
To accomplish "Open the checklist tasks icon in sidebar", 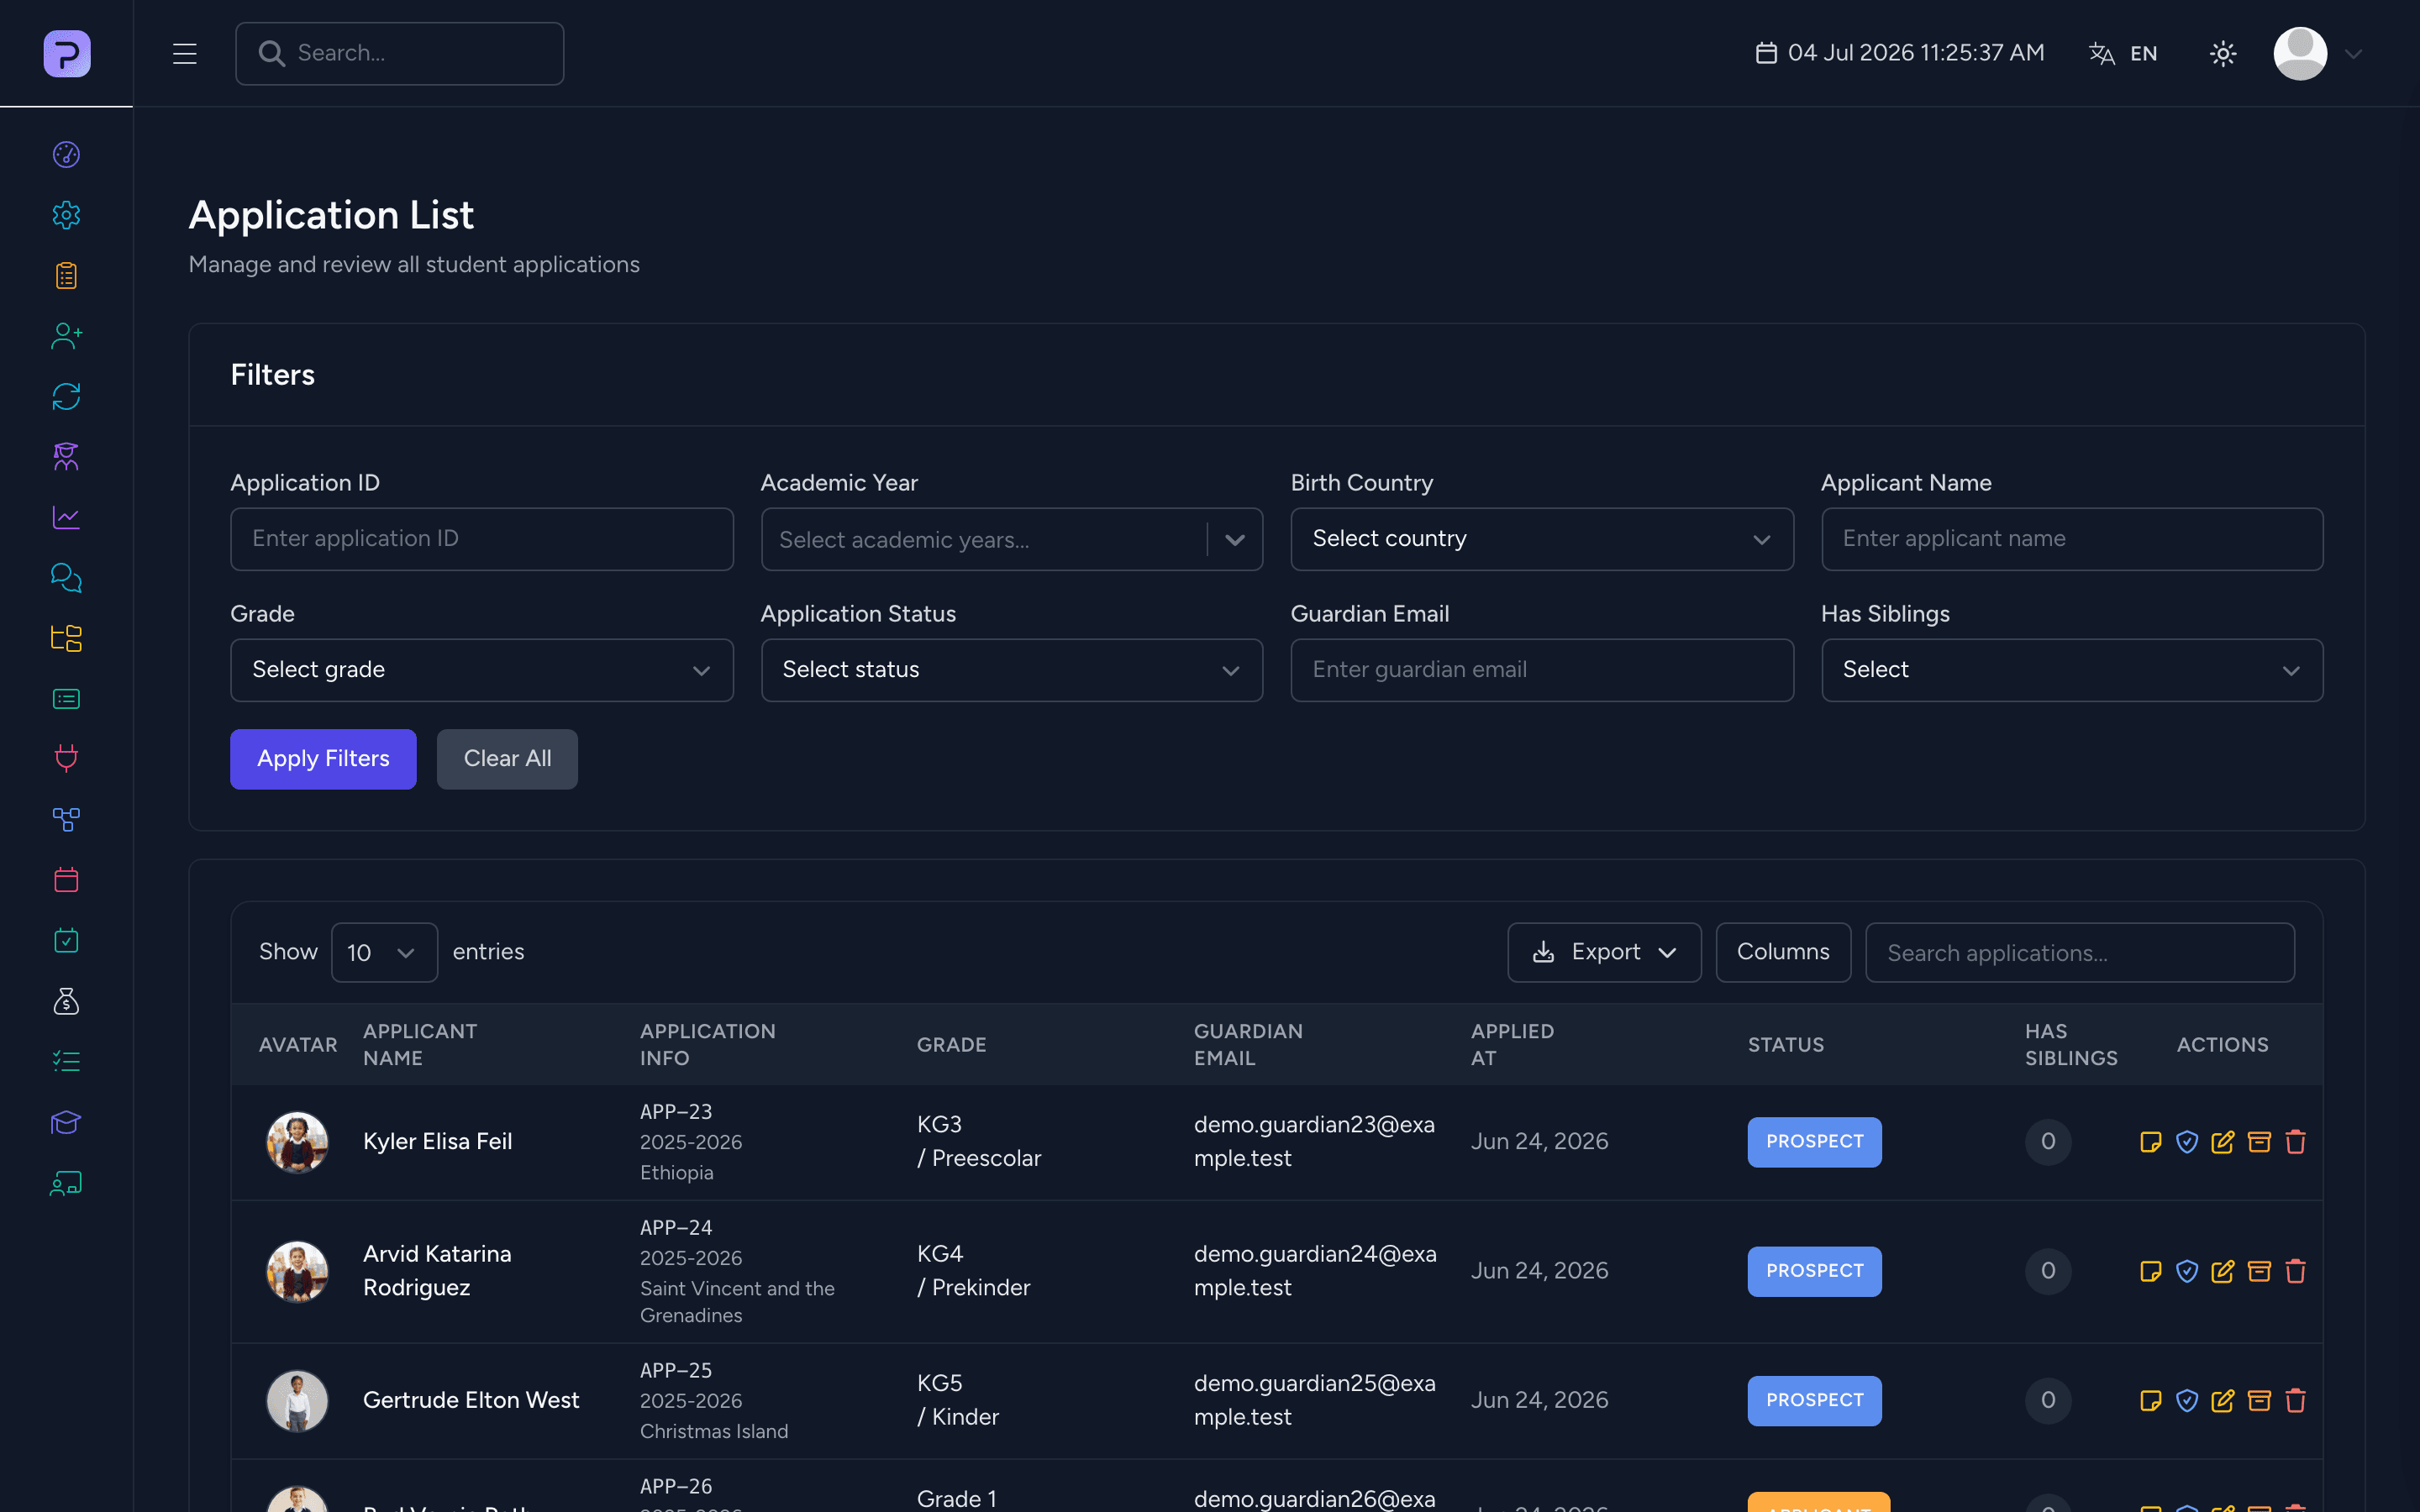I will 66,1062.
